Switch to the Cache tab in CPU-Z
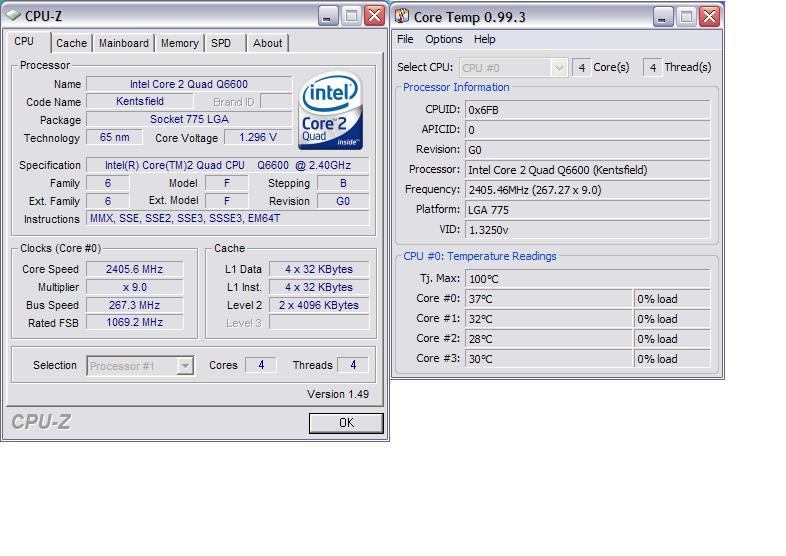Screen dimensions: 786x556 [71, 43]
